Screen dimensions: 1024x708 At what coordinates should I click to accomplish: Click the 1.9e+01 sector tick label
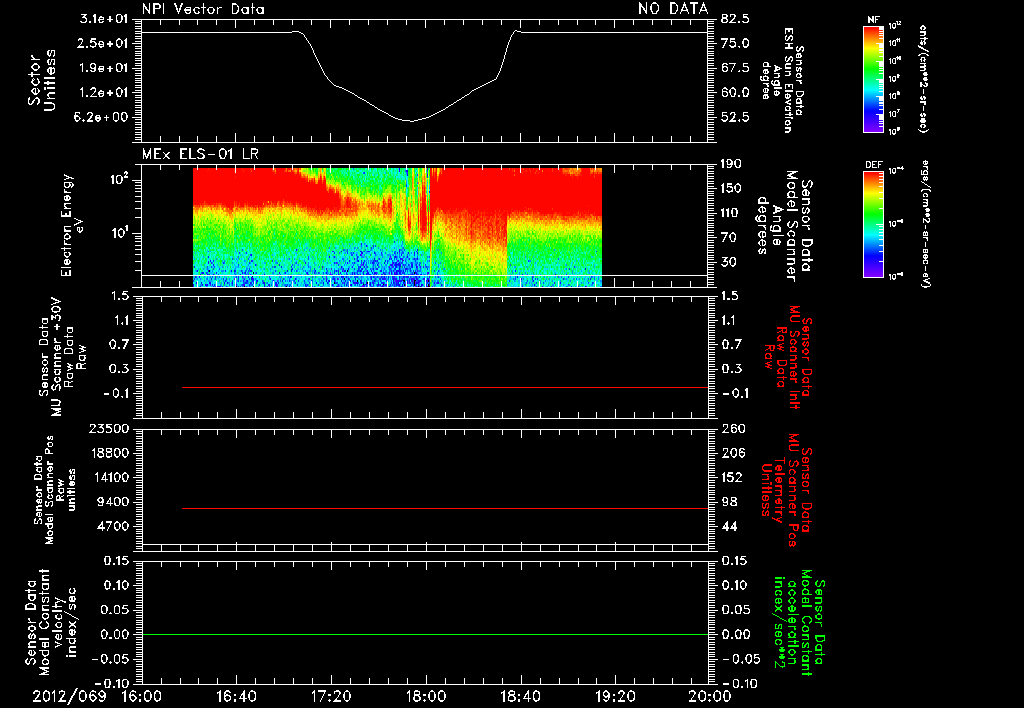(x=103, y=68)
